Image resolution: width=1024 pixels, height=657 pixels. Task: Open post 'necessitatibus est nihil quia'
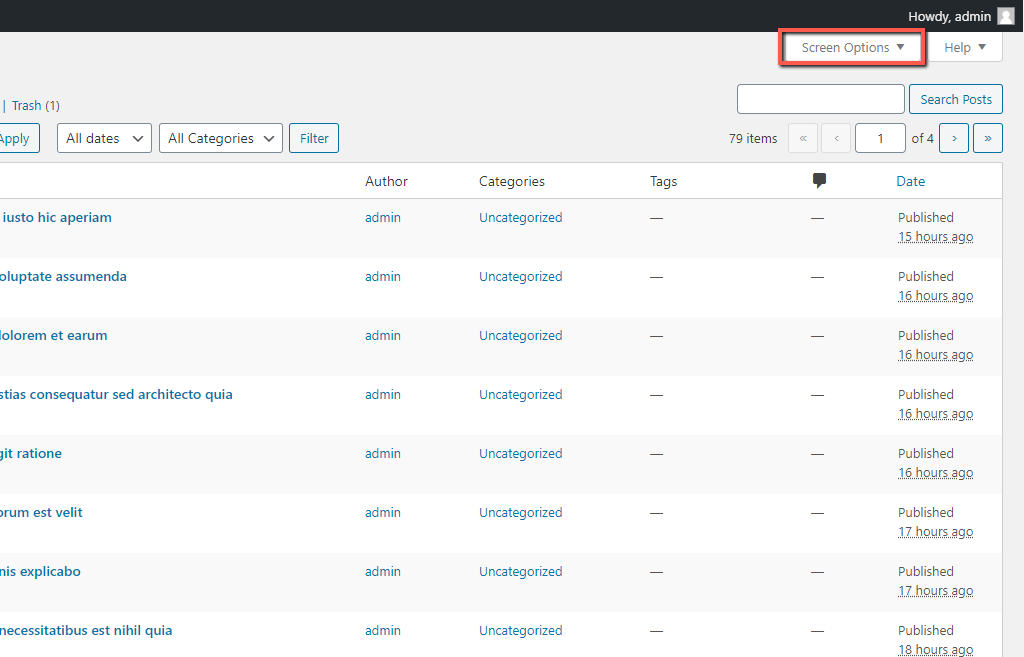[x=86, y=630]
